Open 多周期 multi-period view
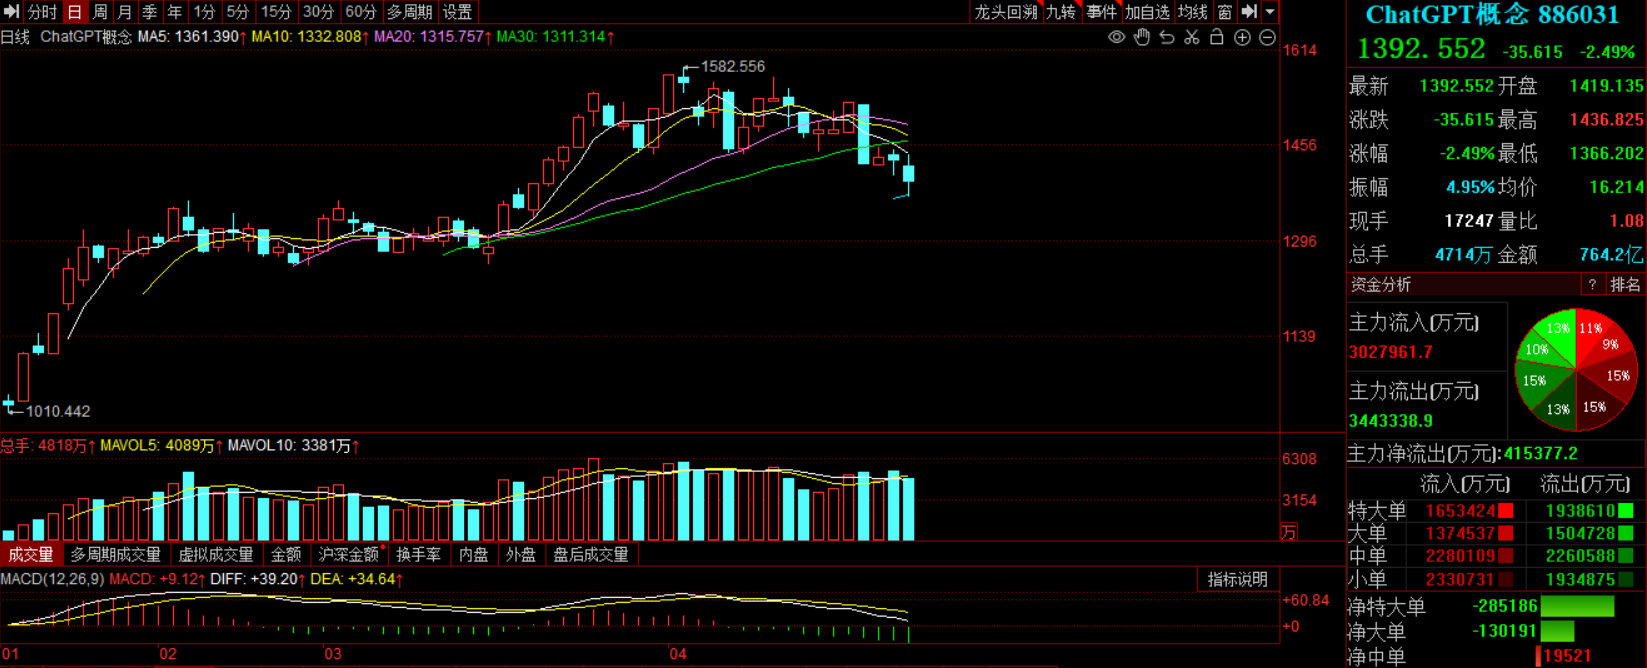 pos(410,12)
